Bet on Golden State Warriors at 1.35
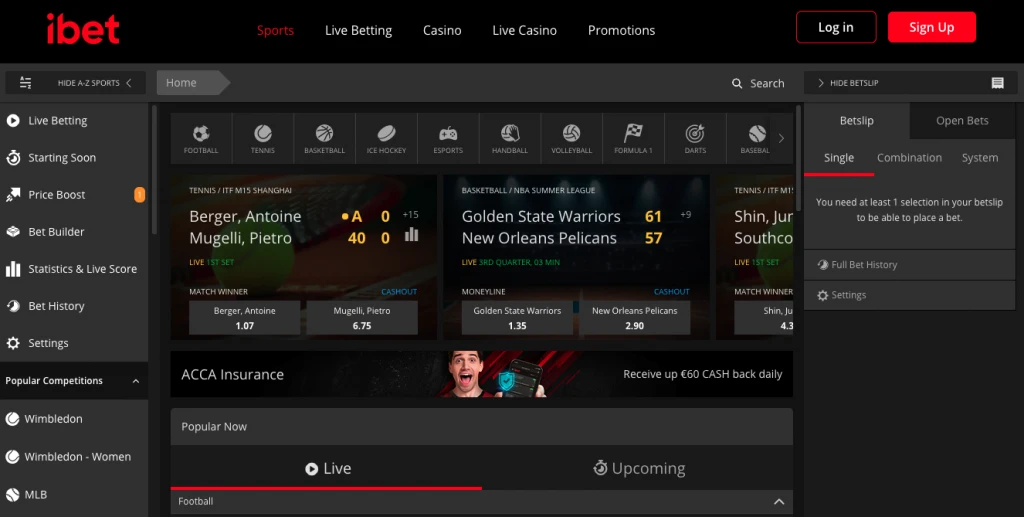Screen dimensions: 1024x517 pyautogui.click(x=517, y=318)
